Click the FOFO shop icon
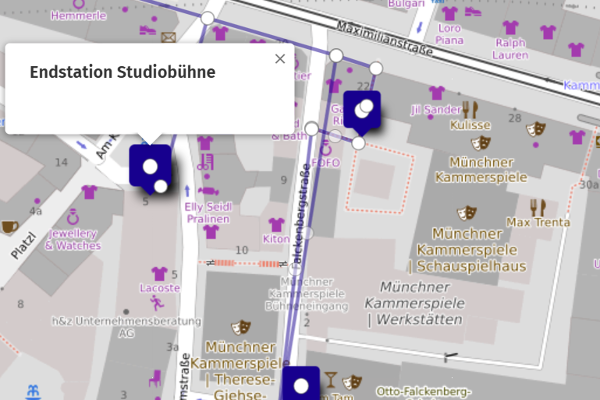600x400 pixels. point(326,148)
